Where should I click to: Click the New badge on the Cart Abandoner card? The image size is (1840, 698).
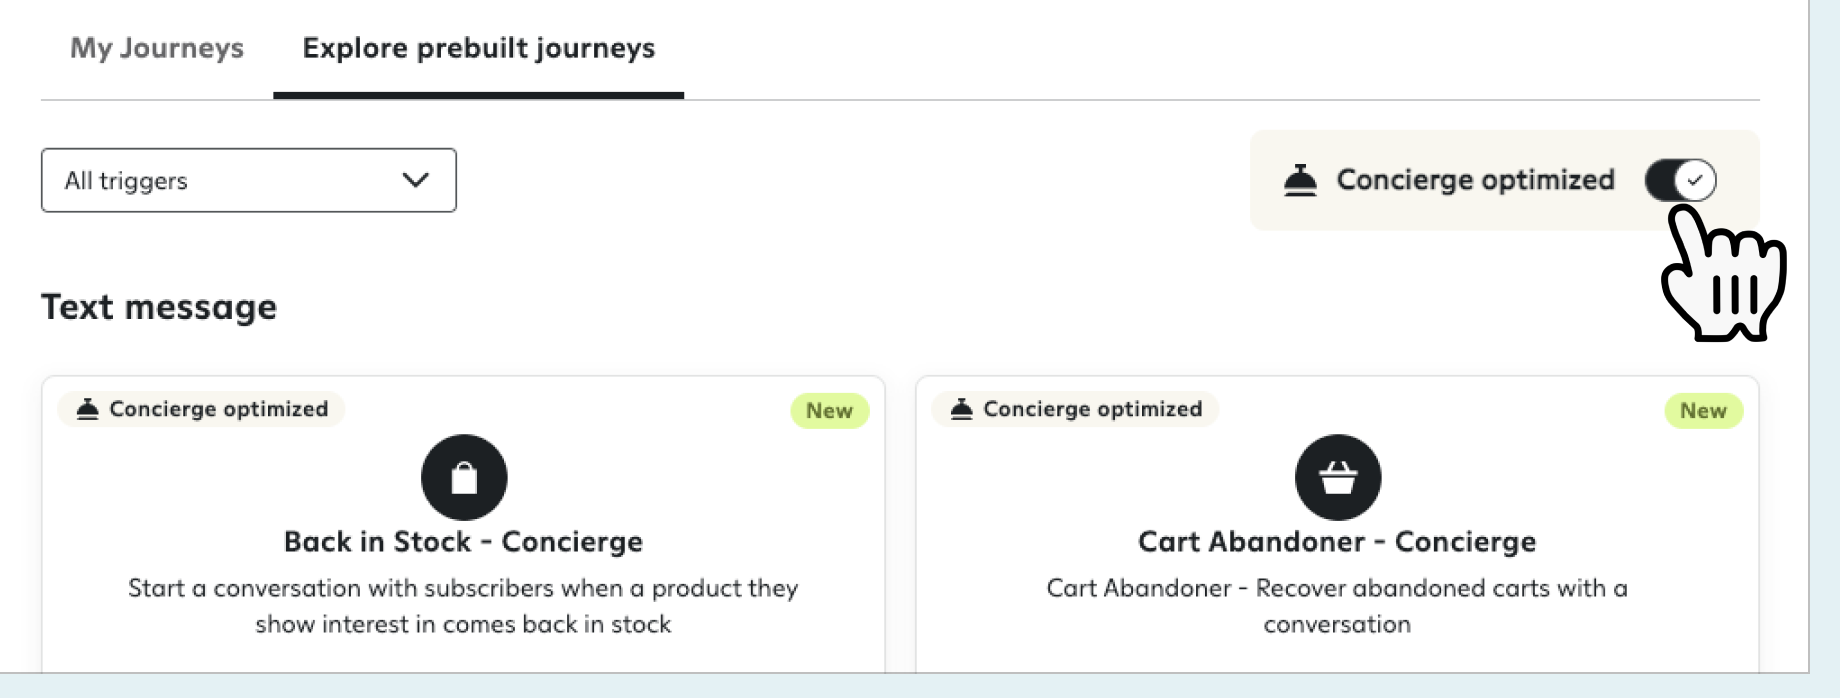1703,411
